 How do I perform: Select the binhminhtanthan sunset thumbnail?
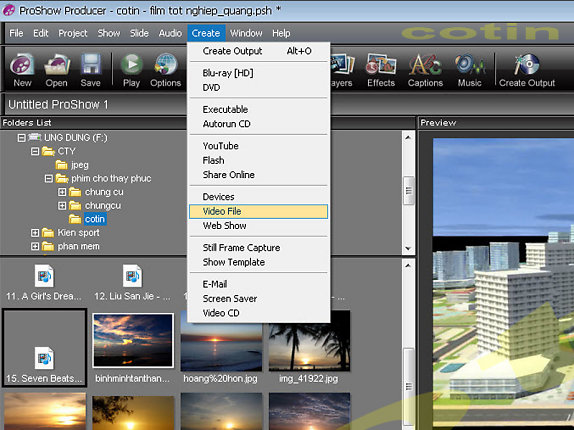coord(133,340)
